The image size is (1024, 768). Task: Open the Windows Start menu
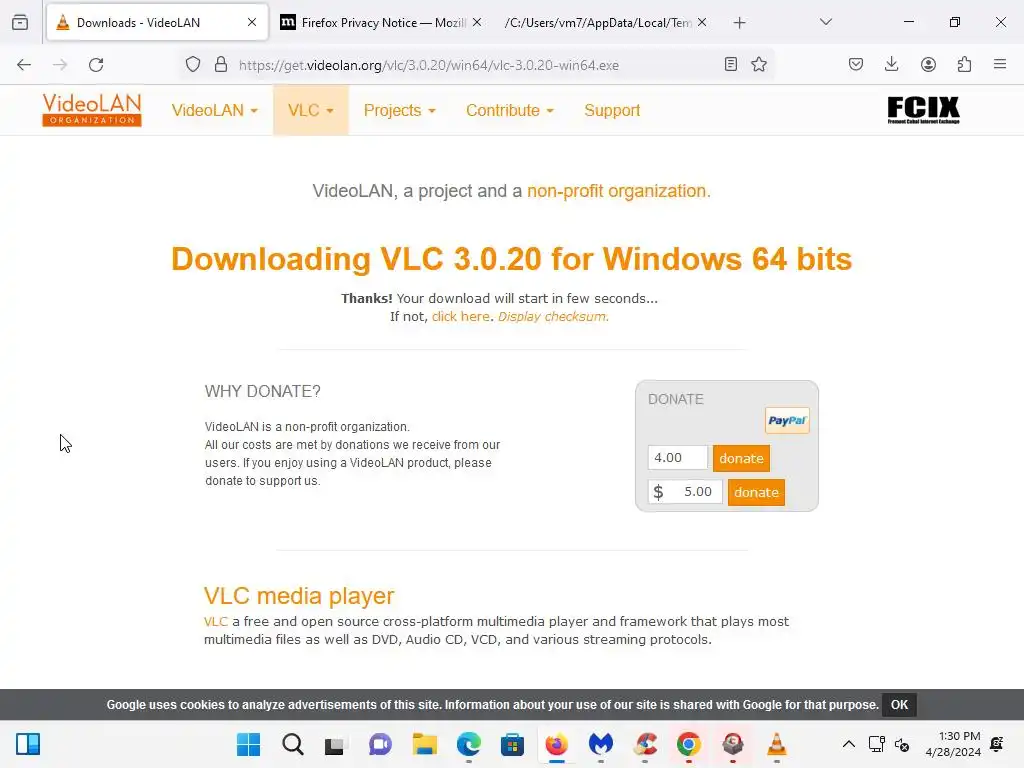coord(248,744)
